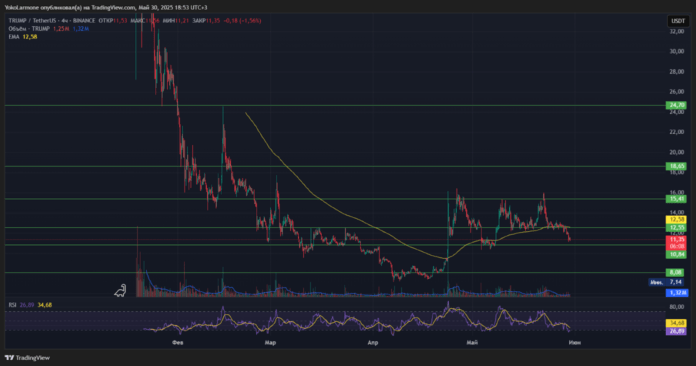Click the 20,00 price axis tick
The image size is (696, 366).
pos(676,152)
